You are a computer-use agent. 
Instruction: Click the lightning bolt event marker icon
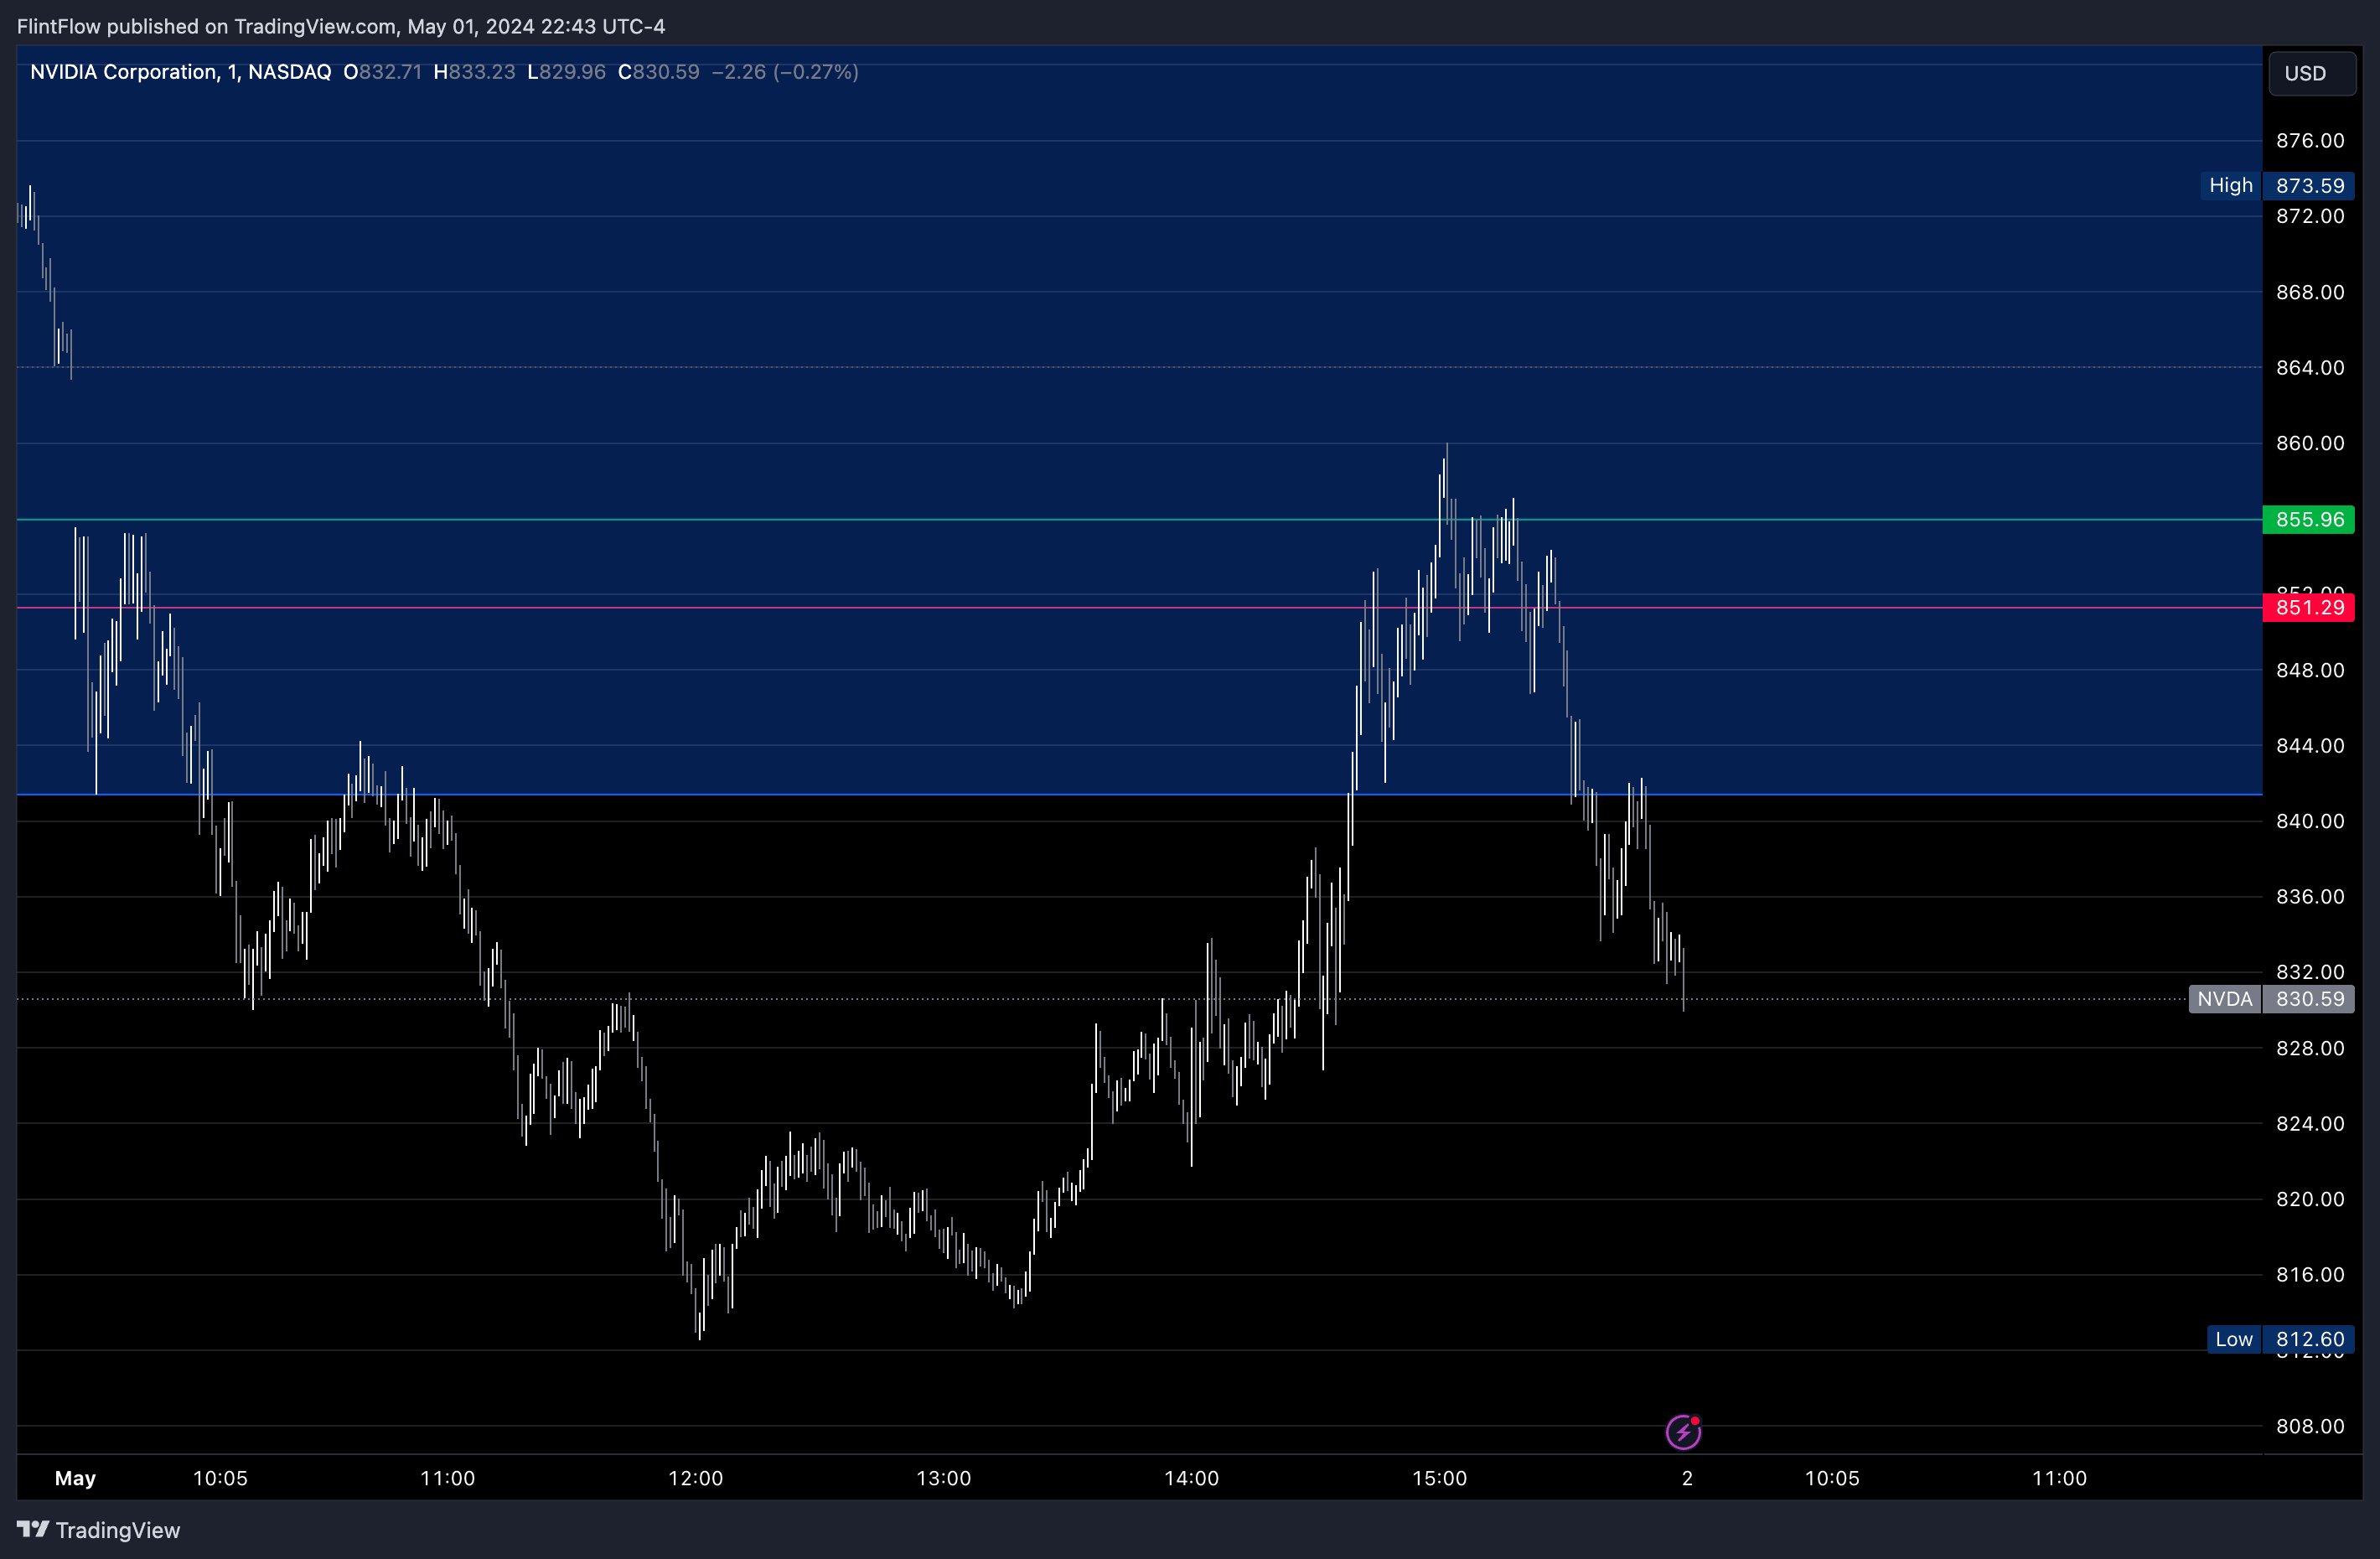tap(1683, 1432)
